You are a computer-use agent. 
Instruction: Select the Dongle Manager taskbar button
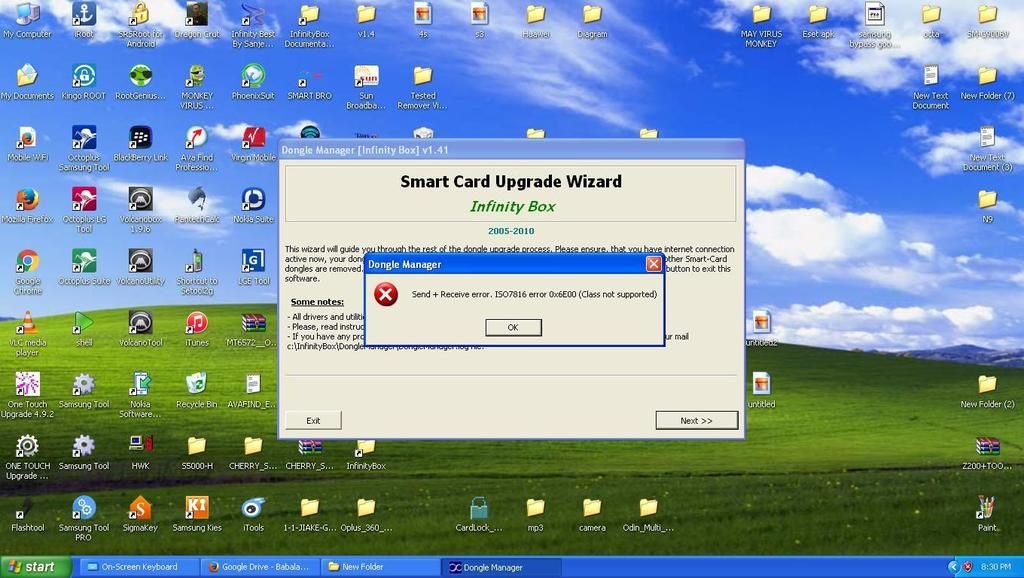click(x=501, y=567)
